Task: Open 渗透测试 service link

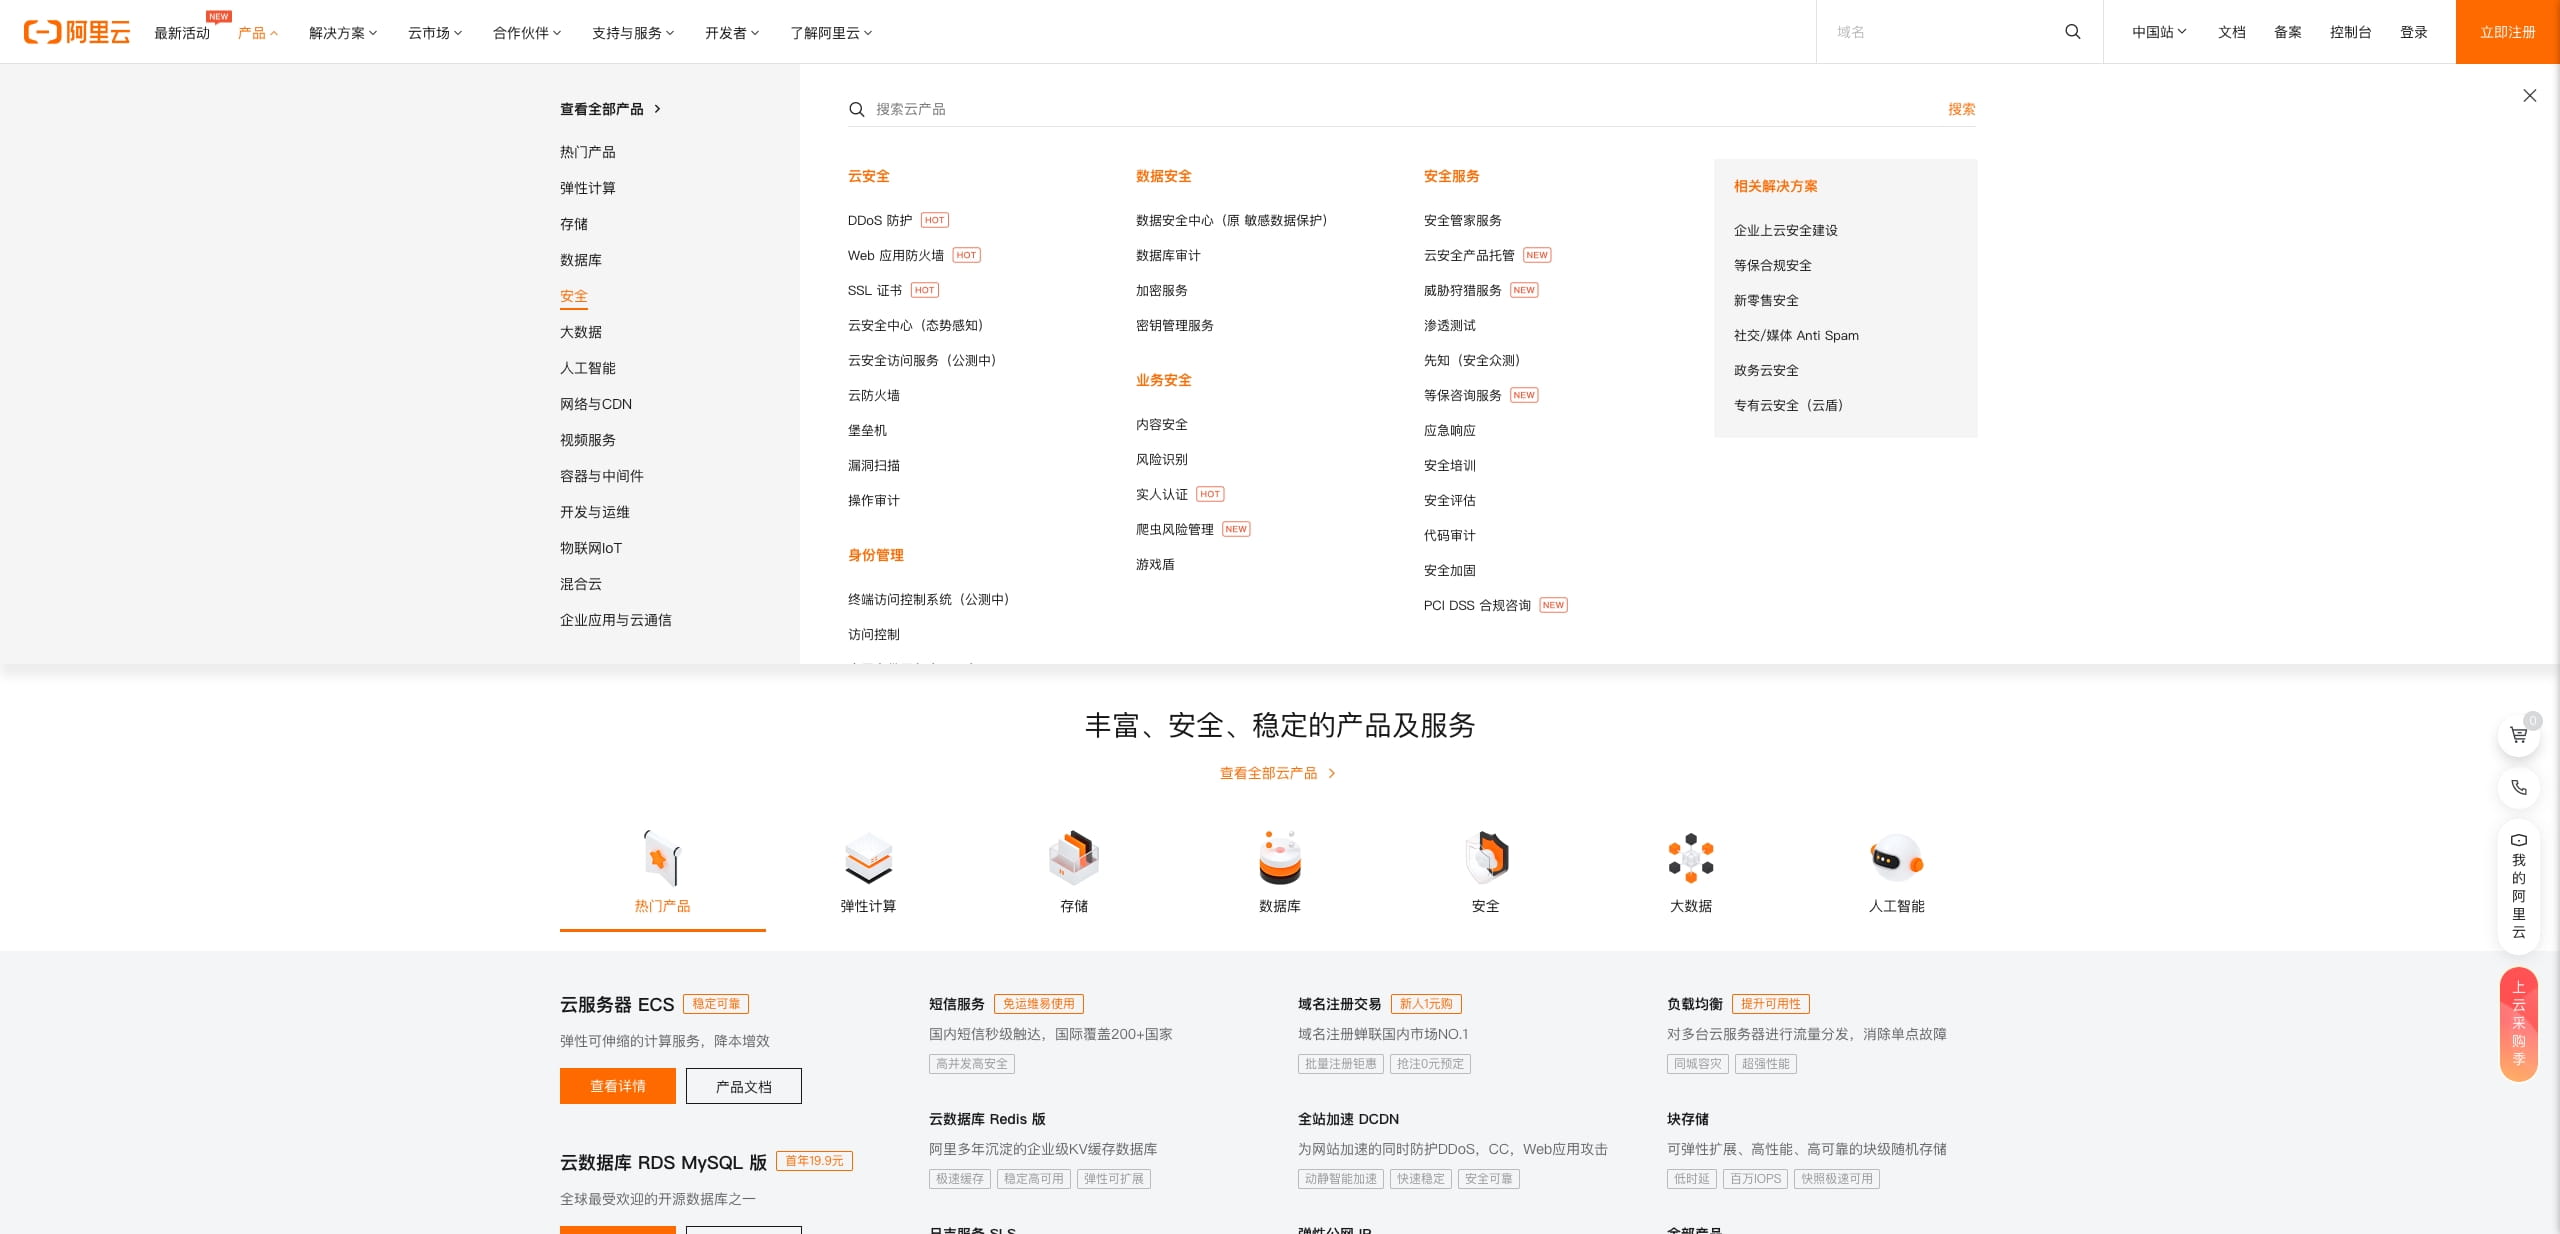Action: (x=1450, y=325)
